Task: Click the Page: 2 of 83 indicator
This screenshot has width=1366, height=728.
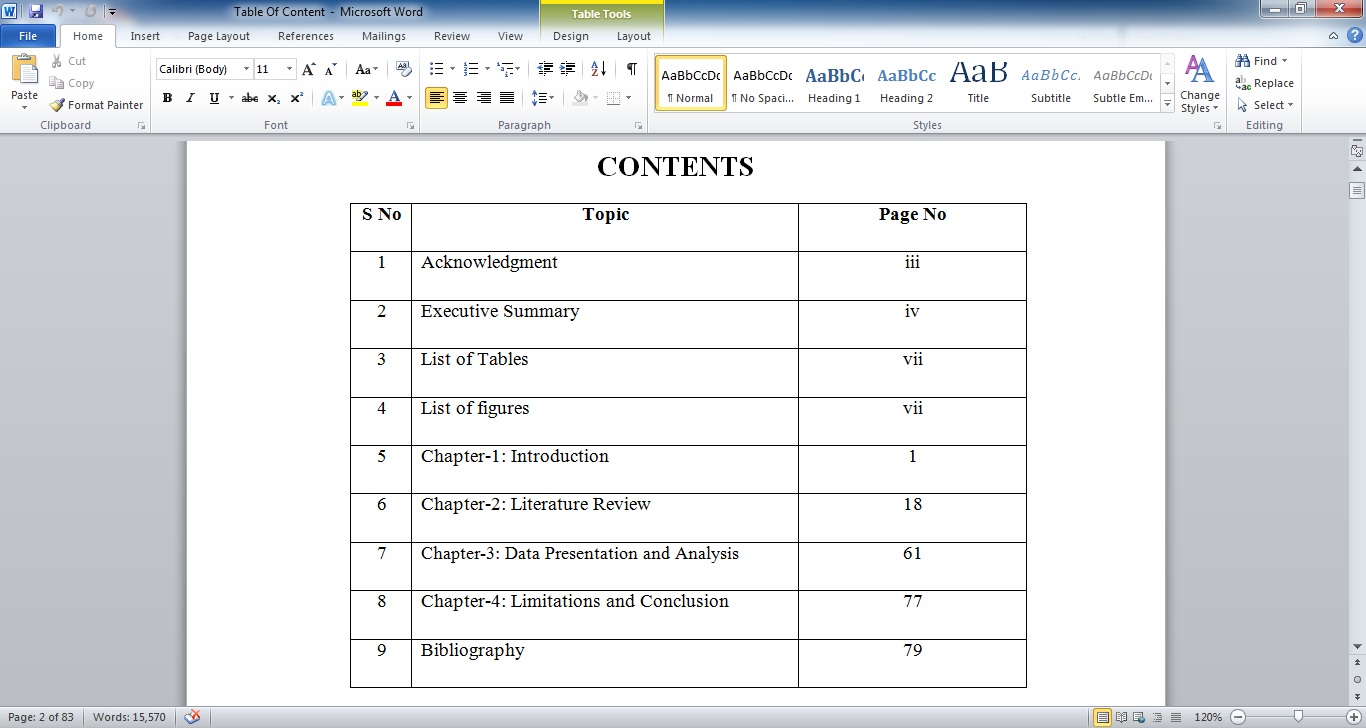Action: (41, 717)
